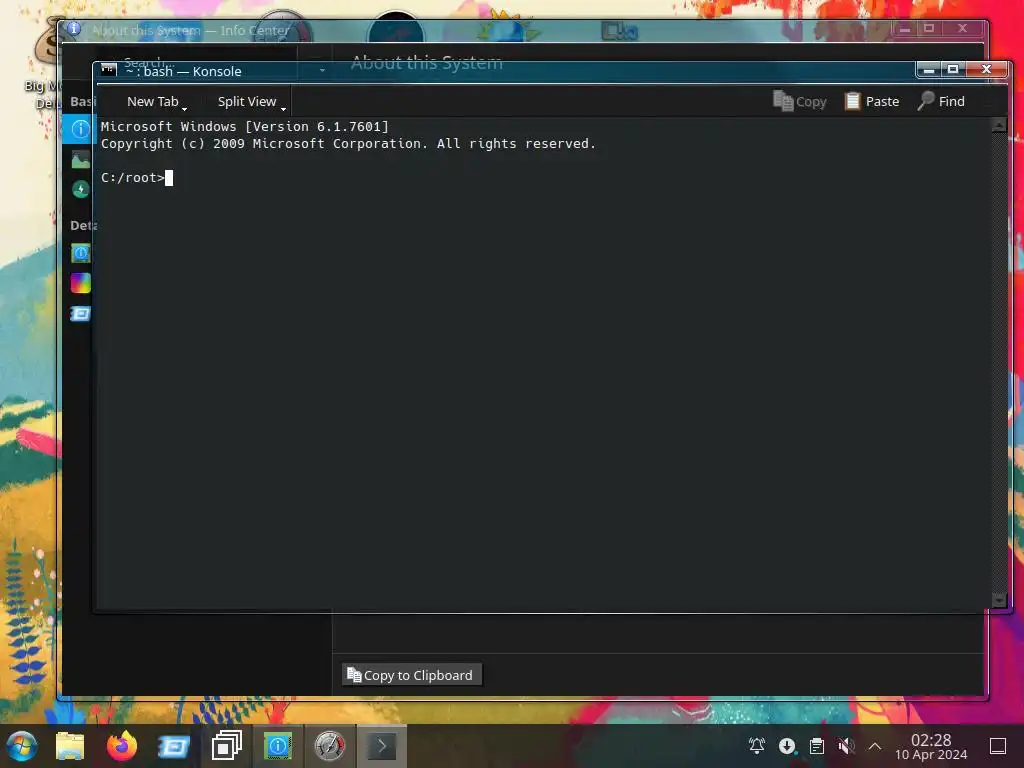Open the file manager from taskbar
The width and height of the screenshot is (1024, 768).
70,746
